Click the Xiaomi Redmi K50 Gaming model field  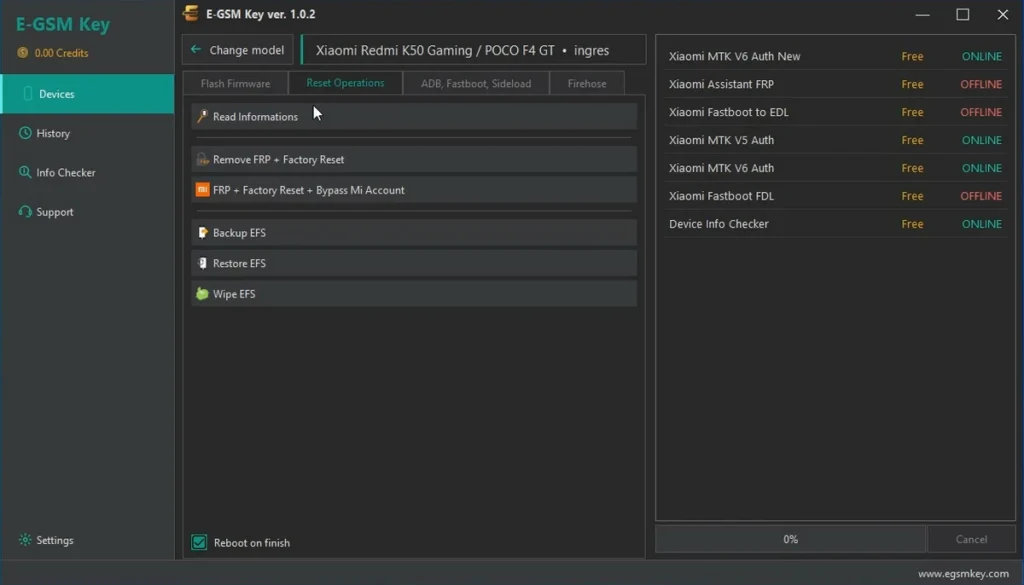pyautogui.click(x=473, y=50)
